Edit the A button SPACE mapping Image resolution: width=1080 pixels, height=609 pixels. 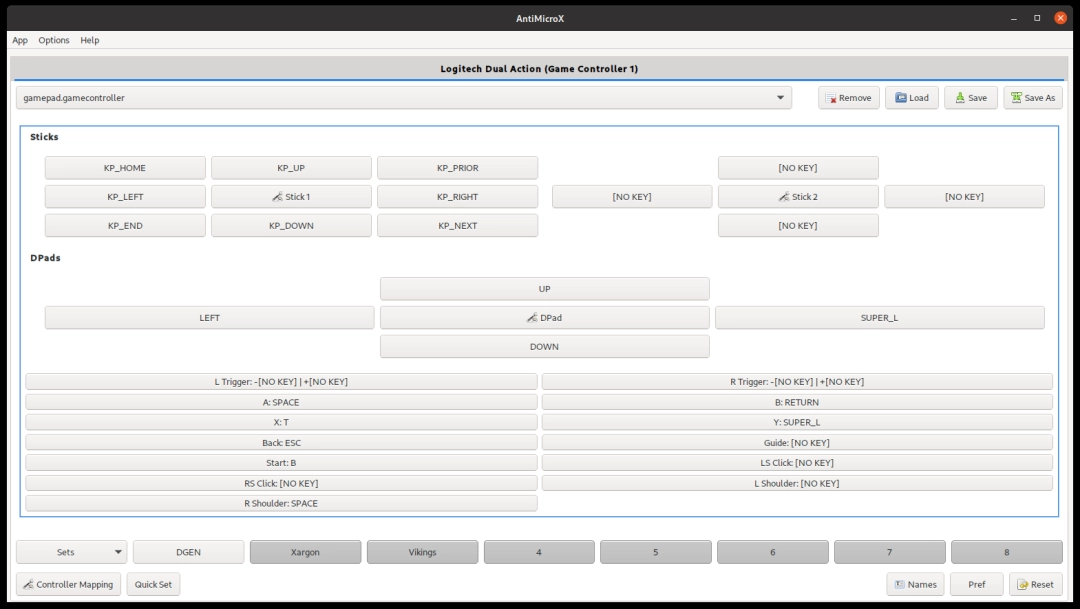283,401
